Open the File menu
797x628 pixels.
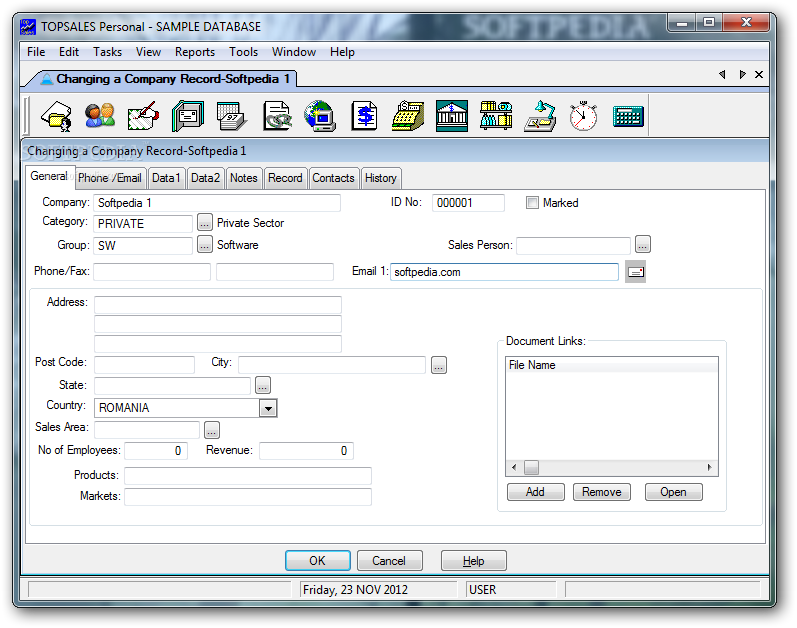[36, 52]
